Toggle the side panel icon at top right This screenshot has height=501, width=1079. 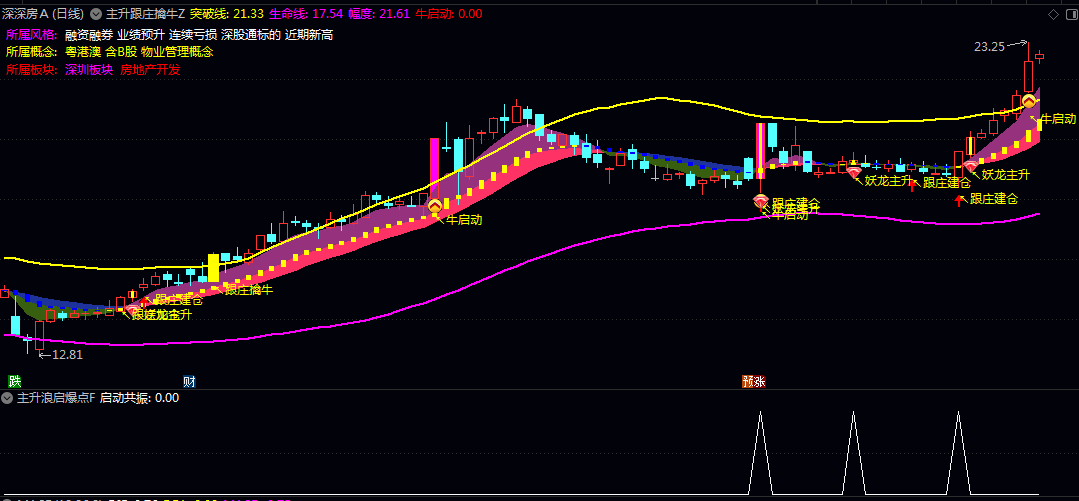click(x=1071, y=14)
